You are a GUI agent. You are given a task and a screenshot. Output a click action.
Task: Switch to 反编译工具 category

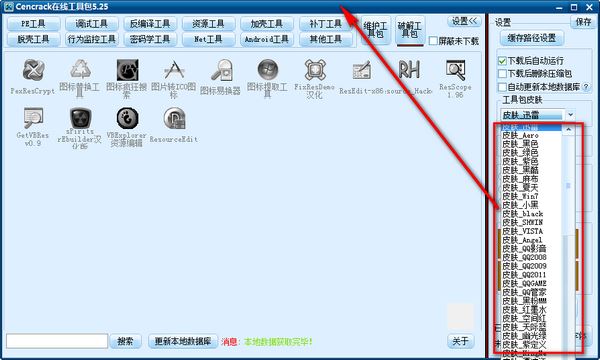click(x=150, y=24)
